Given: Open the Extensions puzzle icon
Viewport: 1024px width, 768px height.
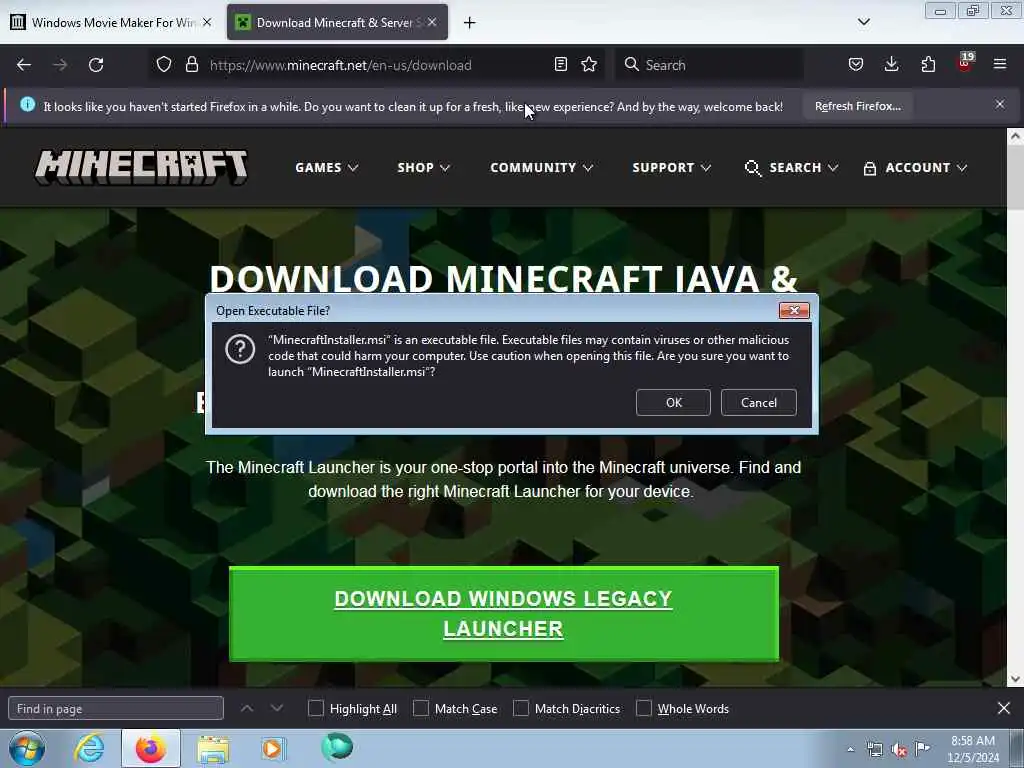Looking at the screenshot, I should click(x=928, y=64).
